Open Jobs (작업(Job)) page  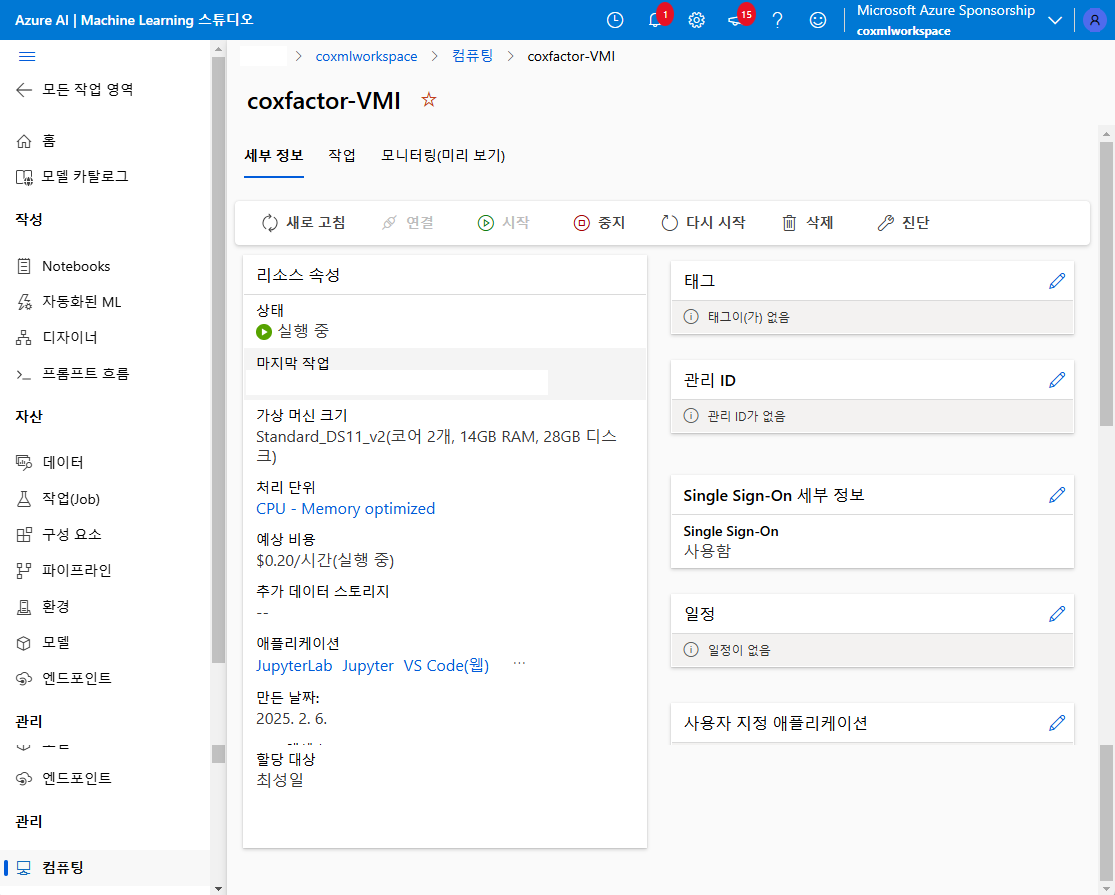point(58,498)
